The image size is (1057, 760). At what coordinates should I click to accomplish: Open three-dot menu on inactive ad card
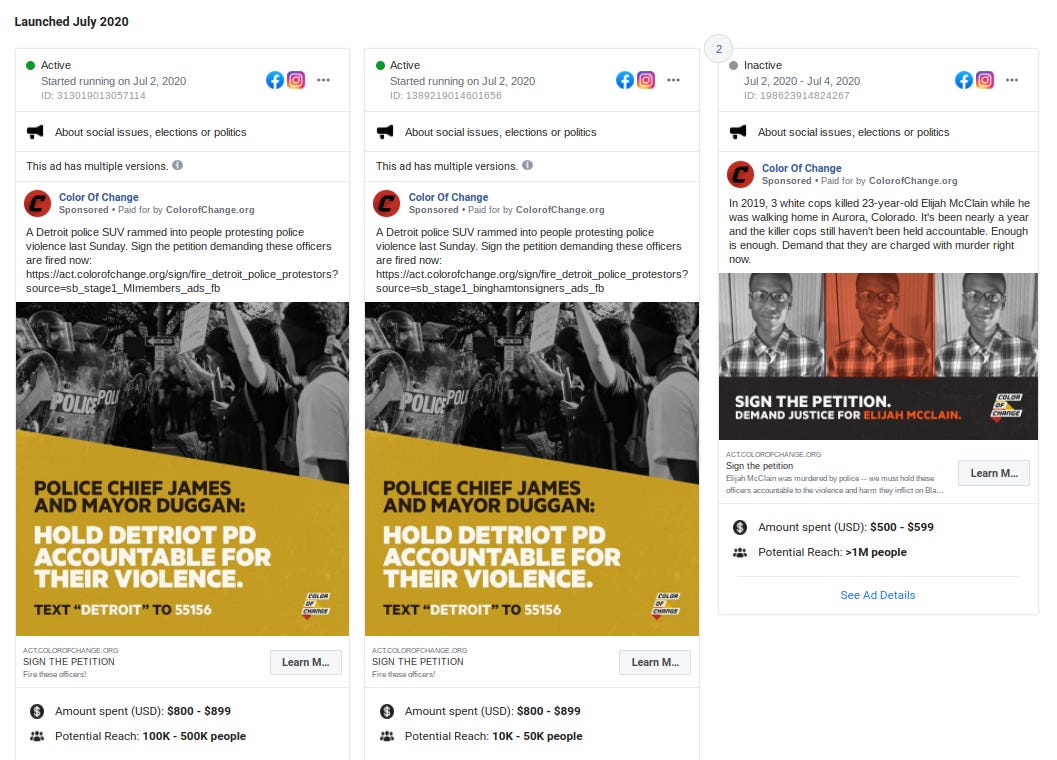[1012, 80]
